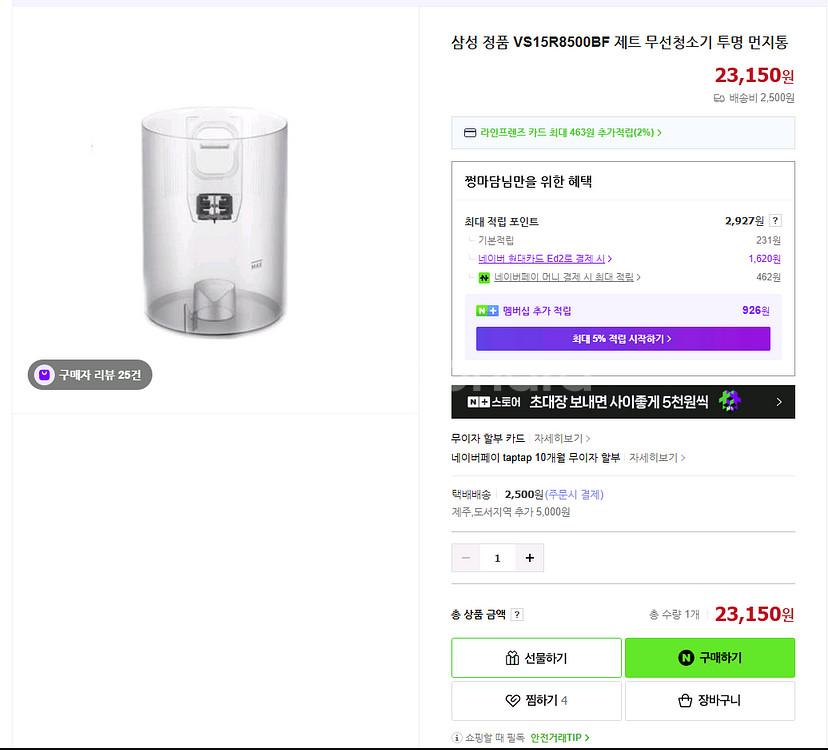Click the dust bin product image
Viewport: 828px width, 750px height.
[215, 220]
